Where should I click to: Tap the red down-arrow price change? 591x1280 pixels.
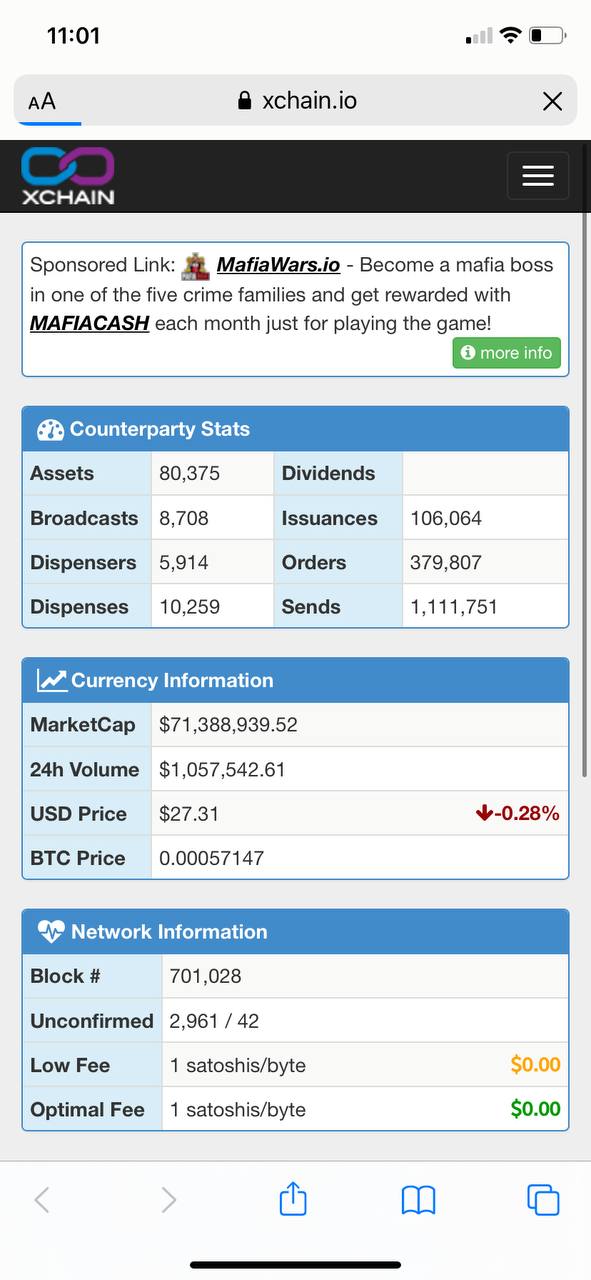click(x=517, y=814)
